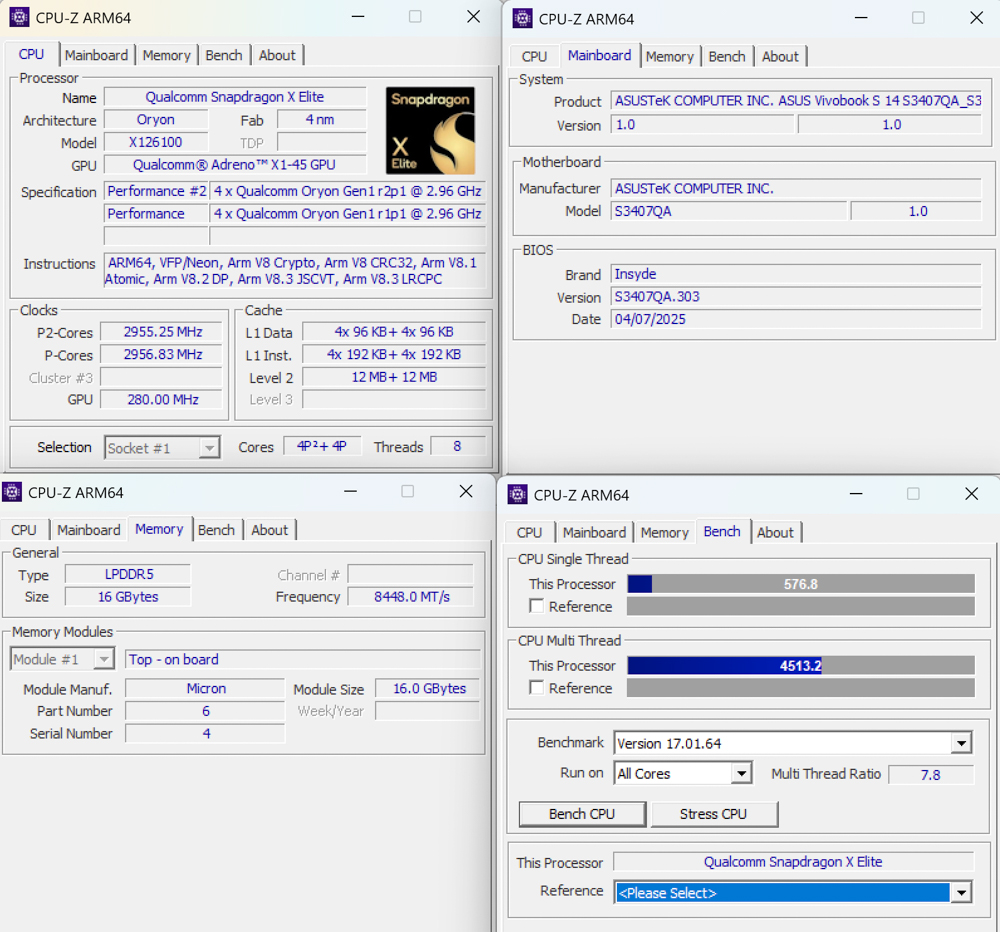The height and width of the screenshot is (932, 1000).
Task: Click the CPU-Z app icon in the Bench tab window
Action: [x=517, y=494]
